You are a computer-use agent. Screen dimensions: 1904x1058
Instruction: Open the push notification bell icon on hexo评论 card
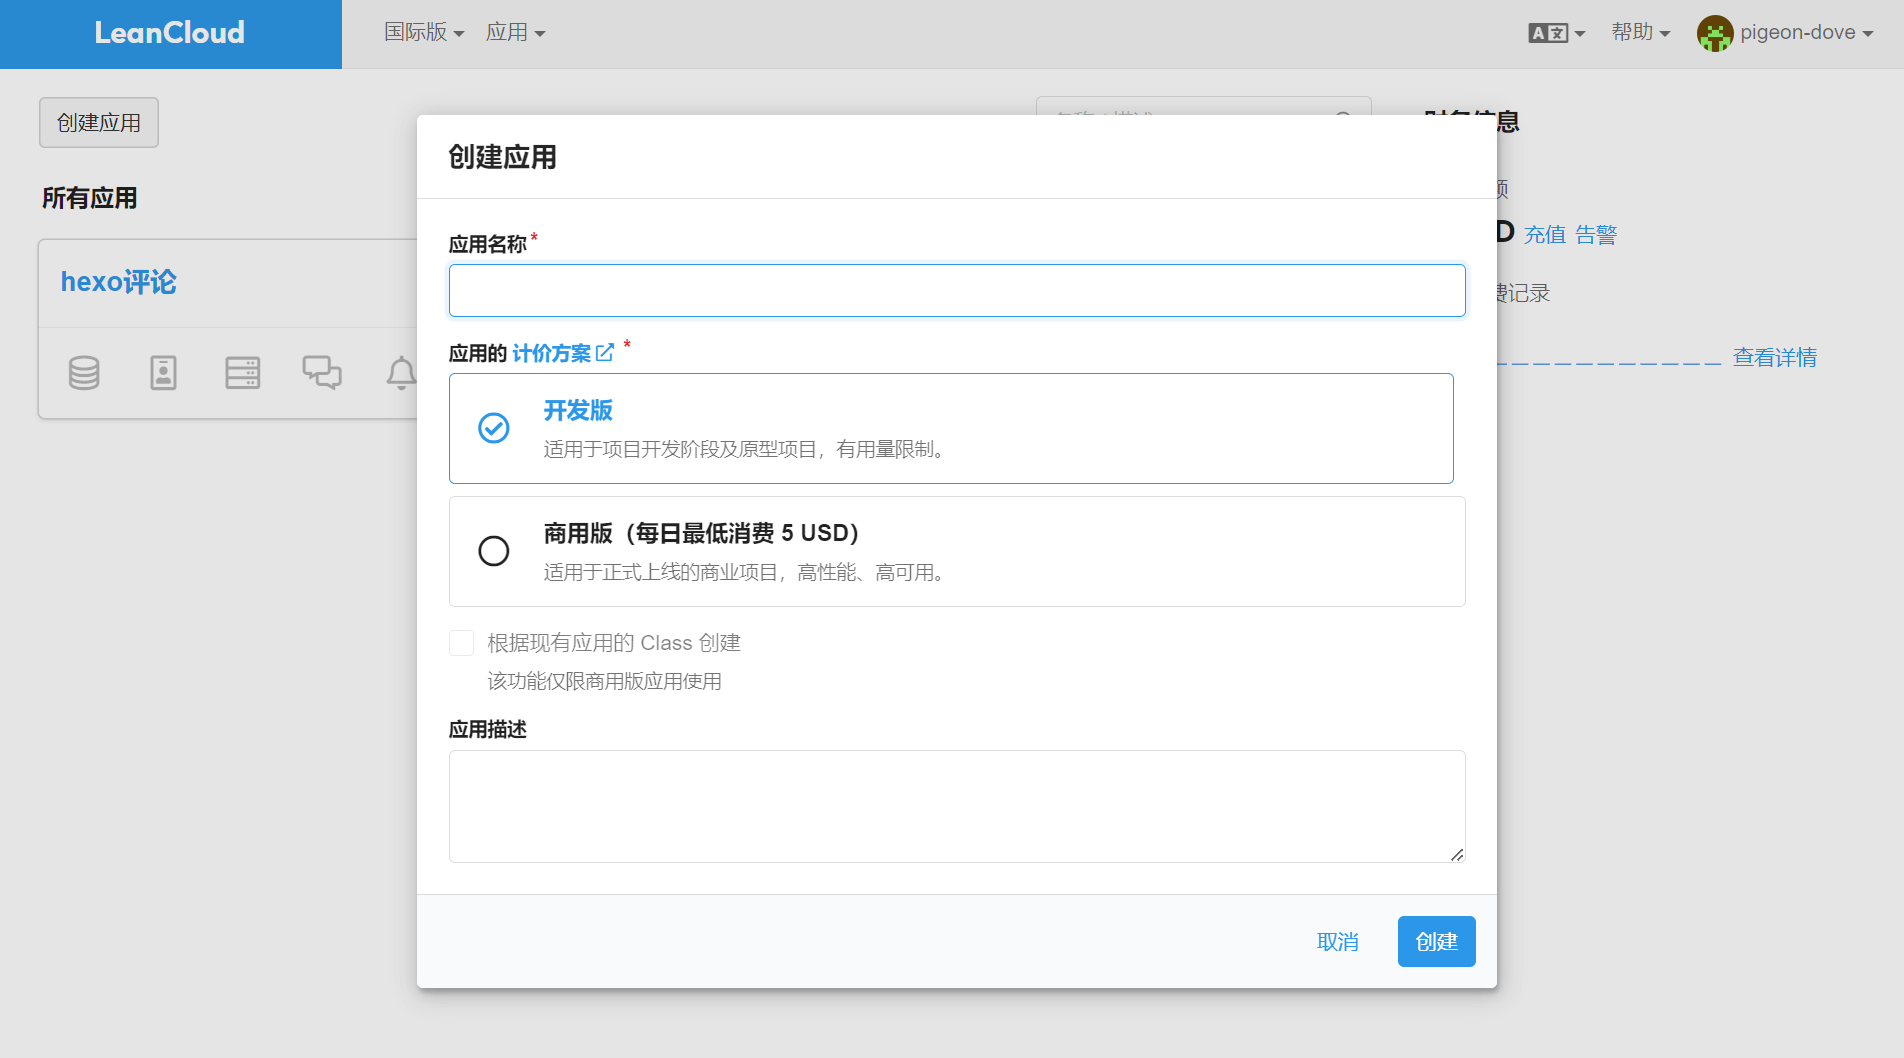click(x=401, y=373)
